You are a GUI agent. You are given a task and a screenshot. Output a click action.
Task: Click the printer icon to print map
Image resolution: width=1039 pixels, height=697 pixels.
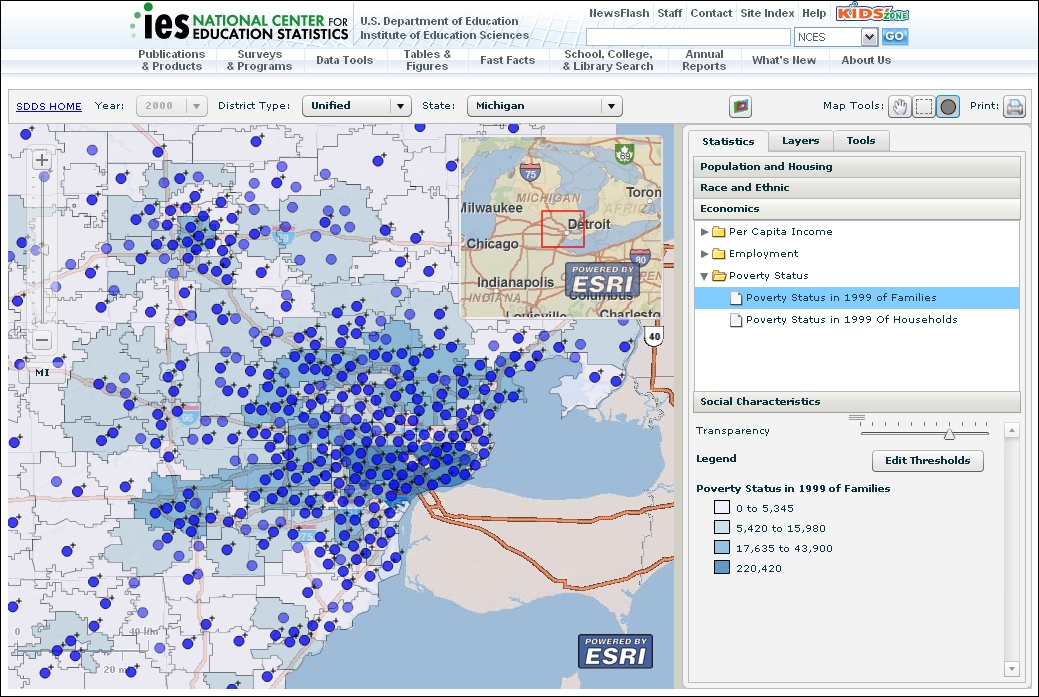tap(1015, 107)
